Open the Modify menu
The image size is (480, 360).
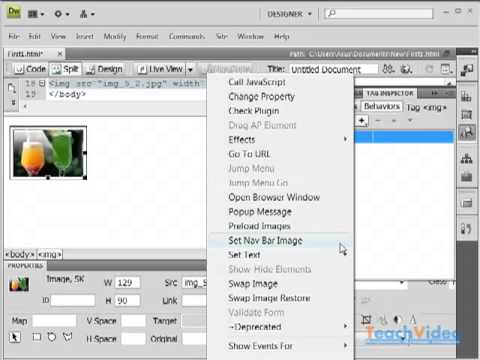pyautogui.click(x=115, y=36)
